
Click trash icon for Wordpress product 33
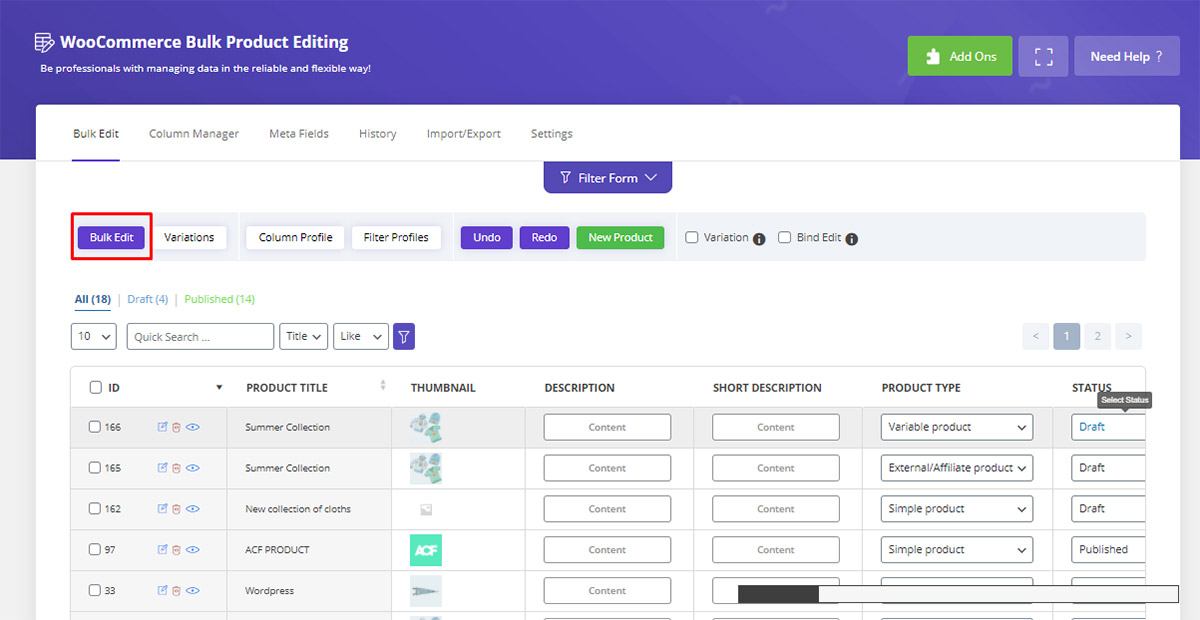(x=176, y=591)
